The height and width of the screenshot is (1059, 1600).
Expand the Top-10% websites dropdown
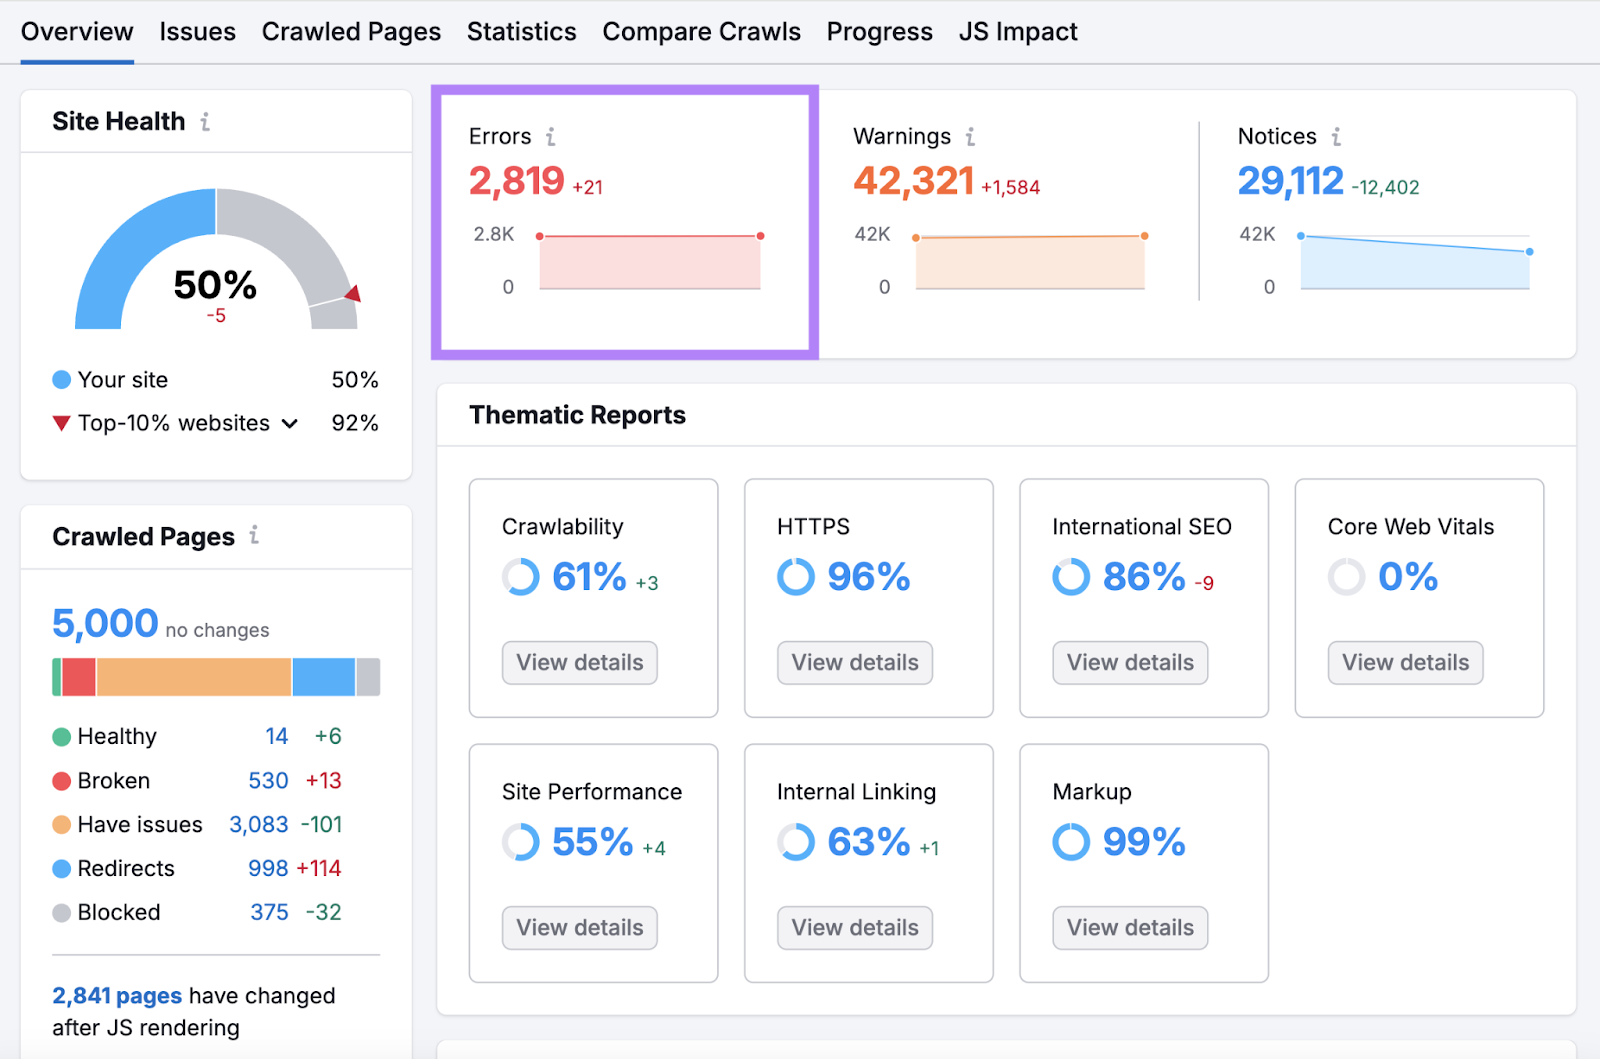coord(290,424)
